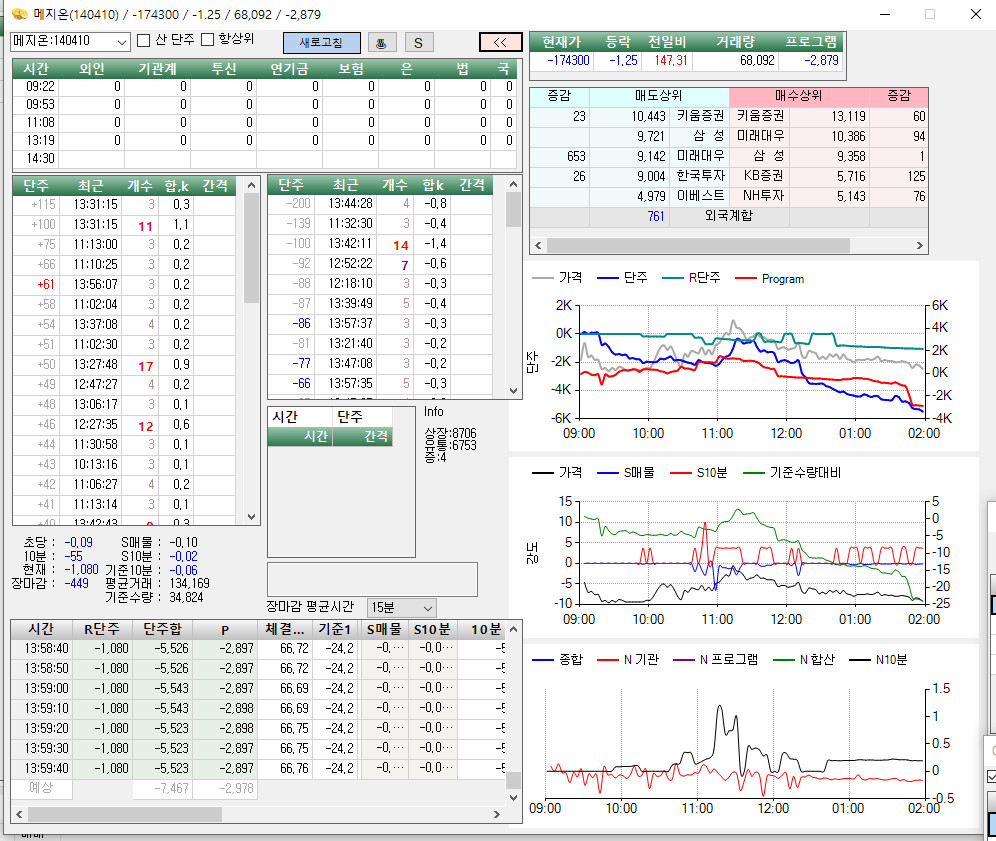Click the R단주 column header in bottom table
Viewport: 996px width, 841px height.
click(x=102, y=629)
